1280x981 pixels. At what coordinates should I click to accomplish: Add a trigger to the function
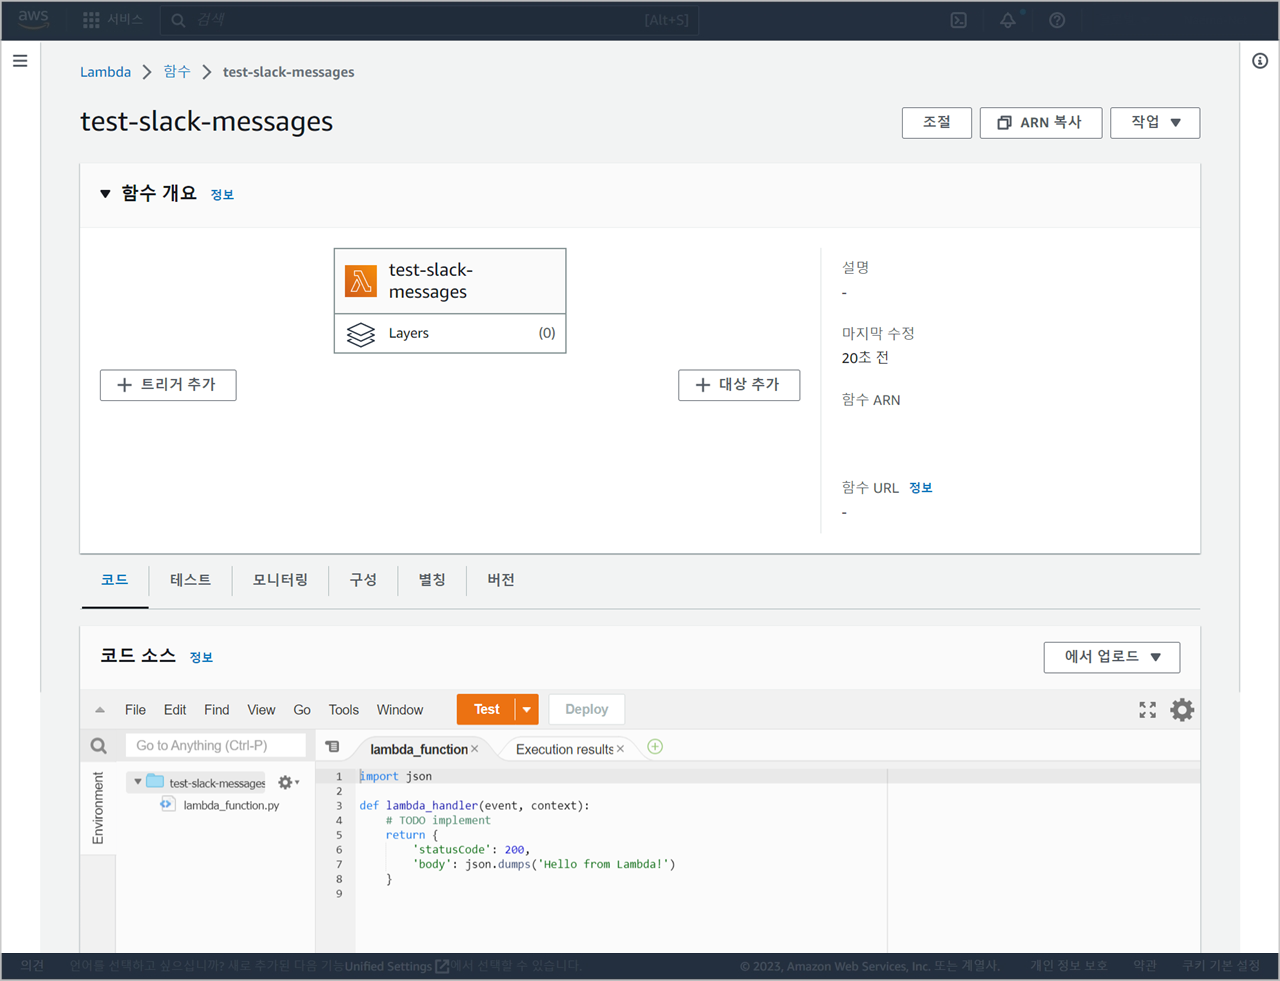168,385
